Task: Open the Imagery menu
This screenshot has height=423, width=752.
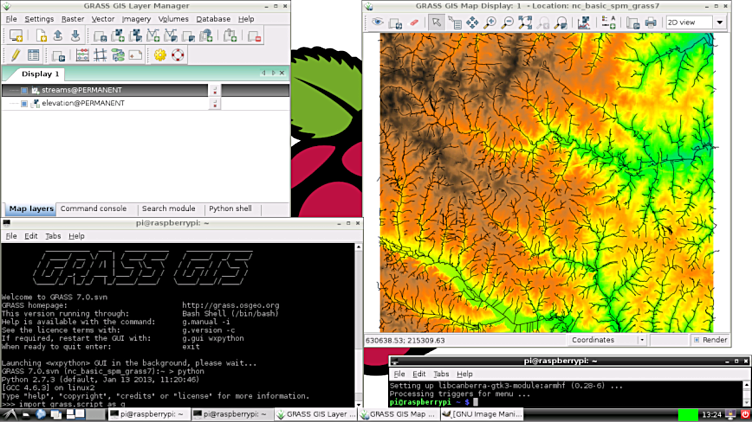Action: (136, 19)
